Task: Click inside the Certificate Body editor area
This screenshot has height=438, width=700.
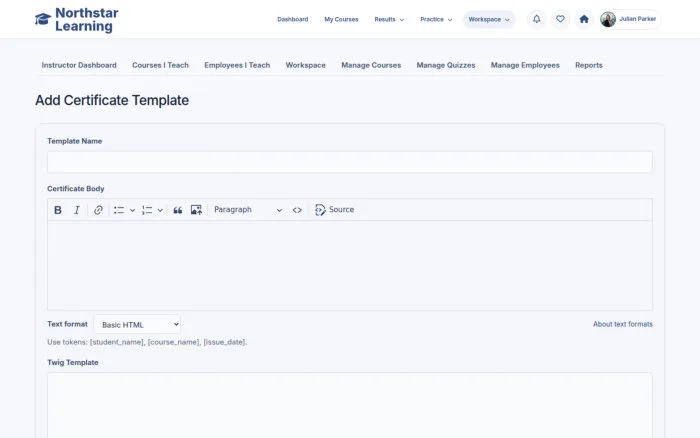Action: (350, 265)
